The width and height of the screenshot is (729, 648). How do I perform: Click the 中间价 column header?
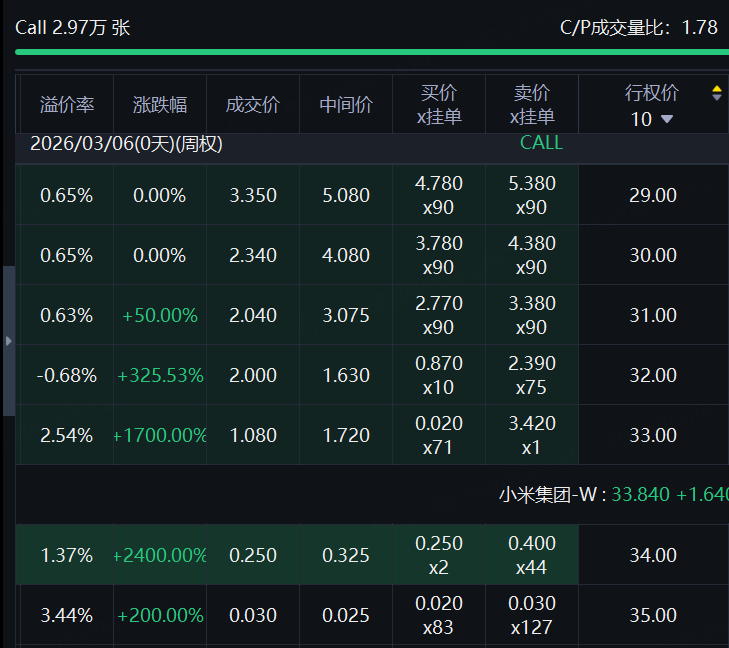pos(346,105)
